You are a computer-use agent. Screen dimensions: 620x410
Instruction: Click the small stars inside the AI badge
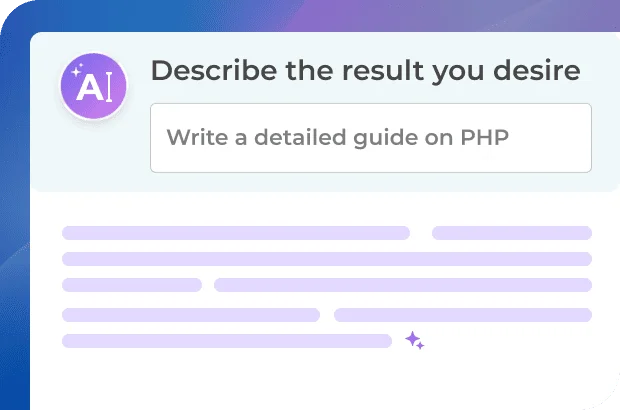tap(77, 72)
